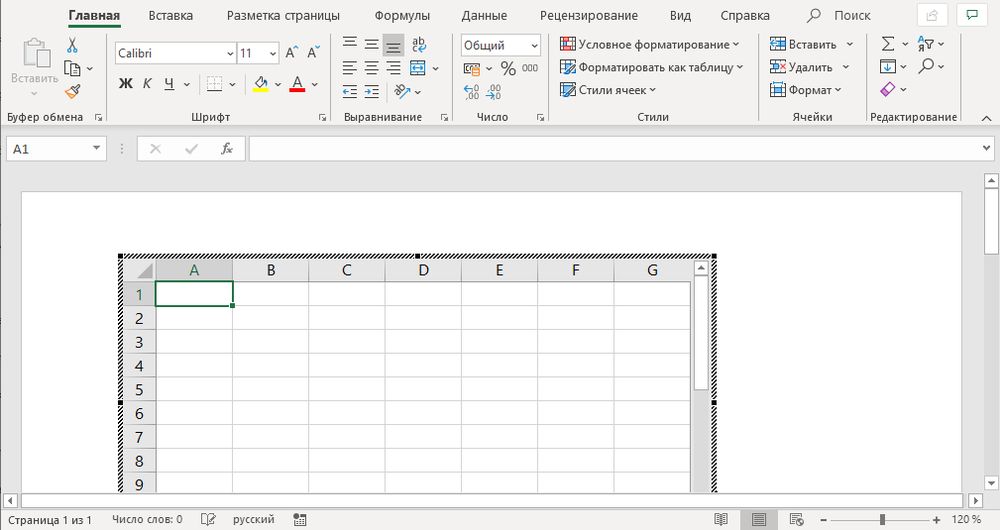Open the Вставка ribbon tab
Image resolution: width=1000 pixels, height=530 pixels.
tap(170, 16)
